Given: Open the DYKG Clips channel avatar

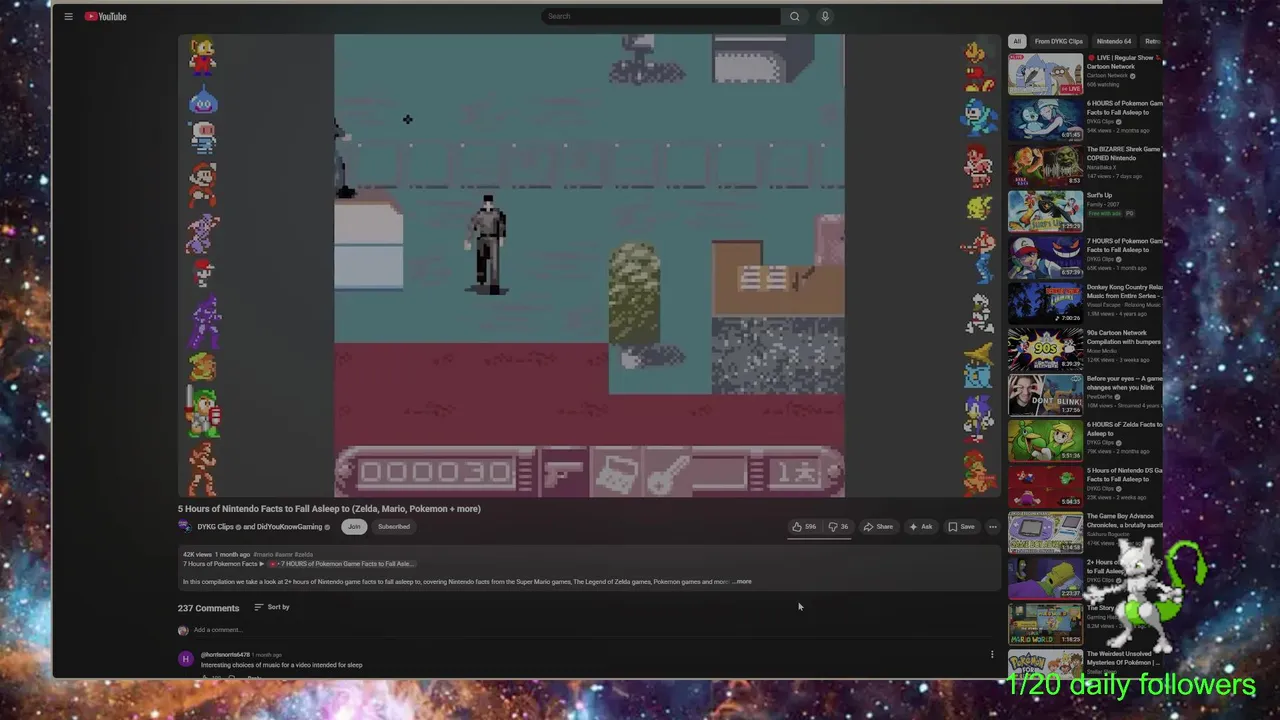Looking at the screenshot, I should (x=185, y=527).
